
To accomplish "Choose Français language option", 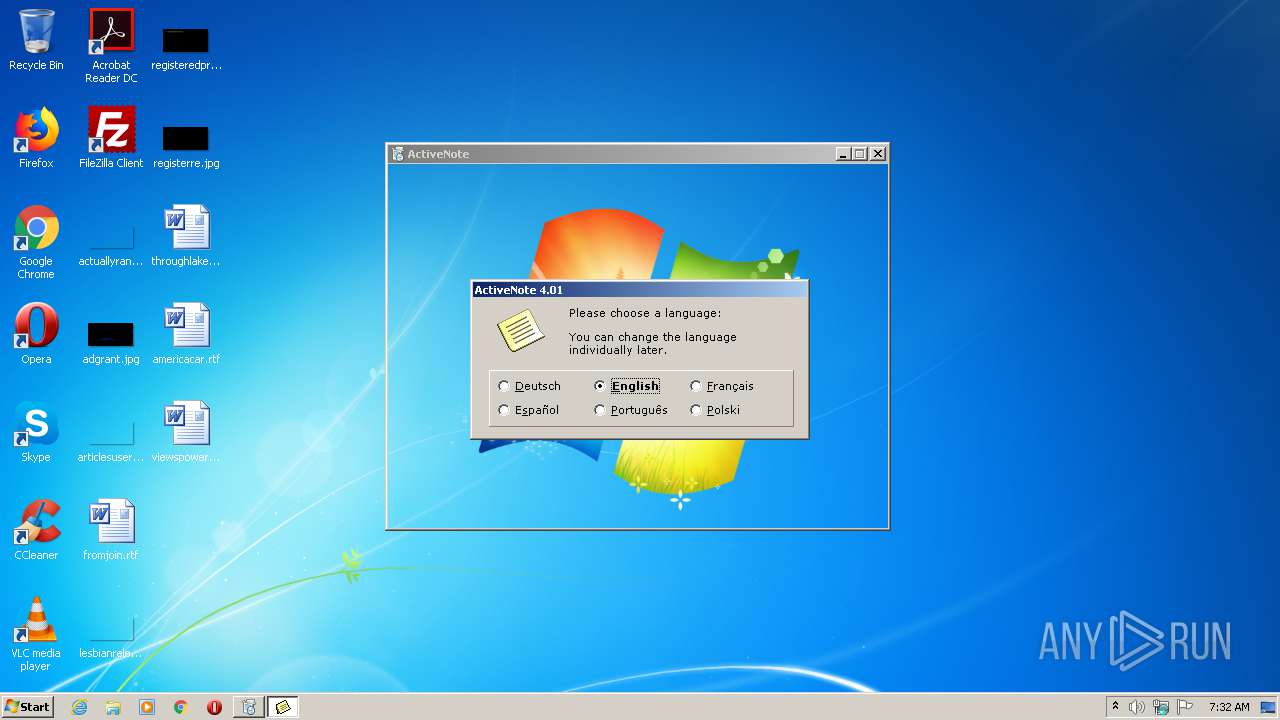I will pos(722,386).
